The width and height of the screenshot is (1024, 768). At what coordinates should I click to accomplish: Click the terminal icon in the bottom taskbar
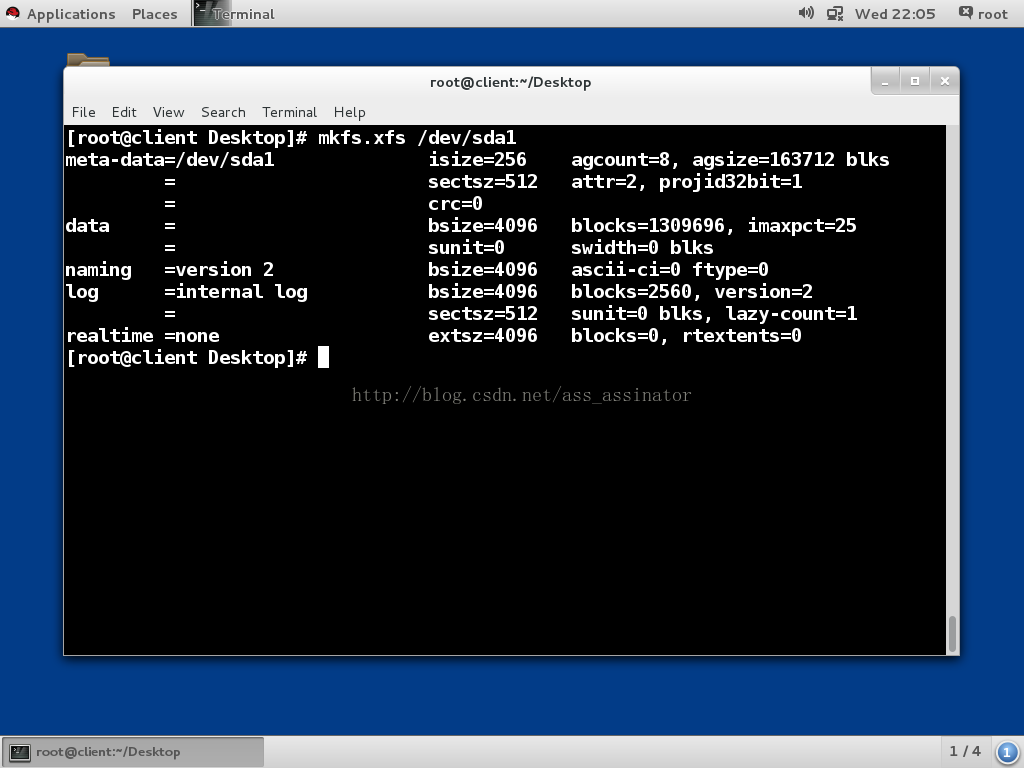pos(20,752)
